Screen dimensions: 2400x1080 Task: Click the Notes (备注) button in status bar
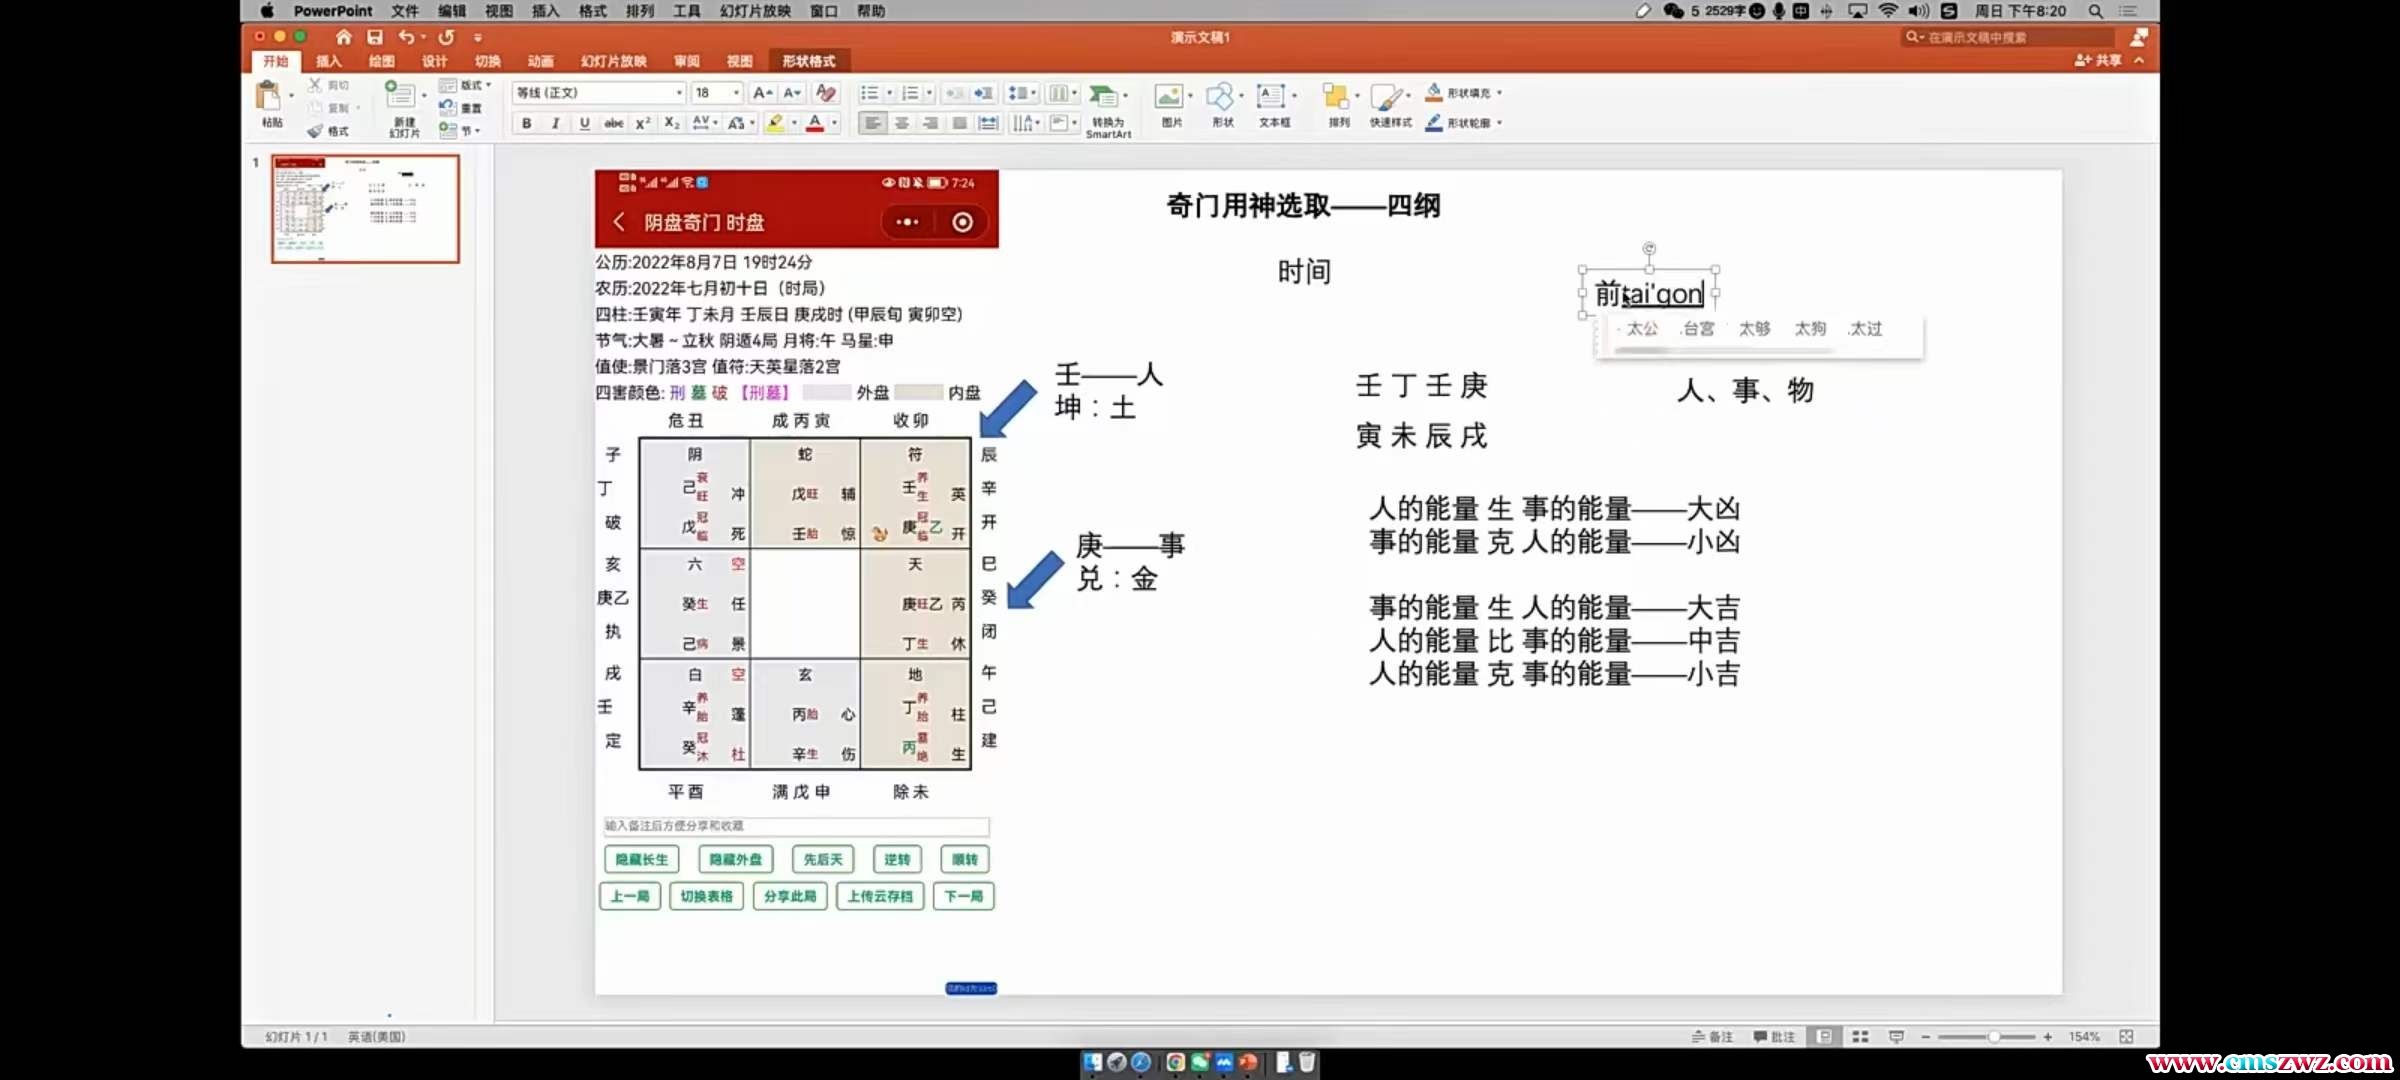tap(1712, 1037)
